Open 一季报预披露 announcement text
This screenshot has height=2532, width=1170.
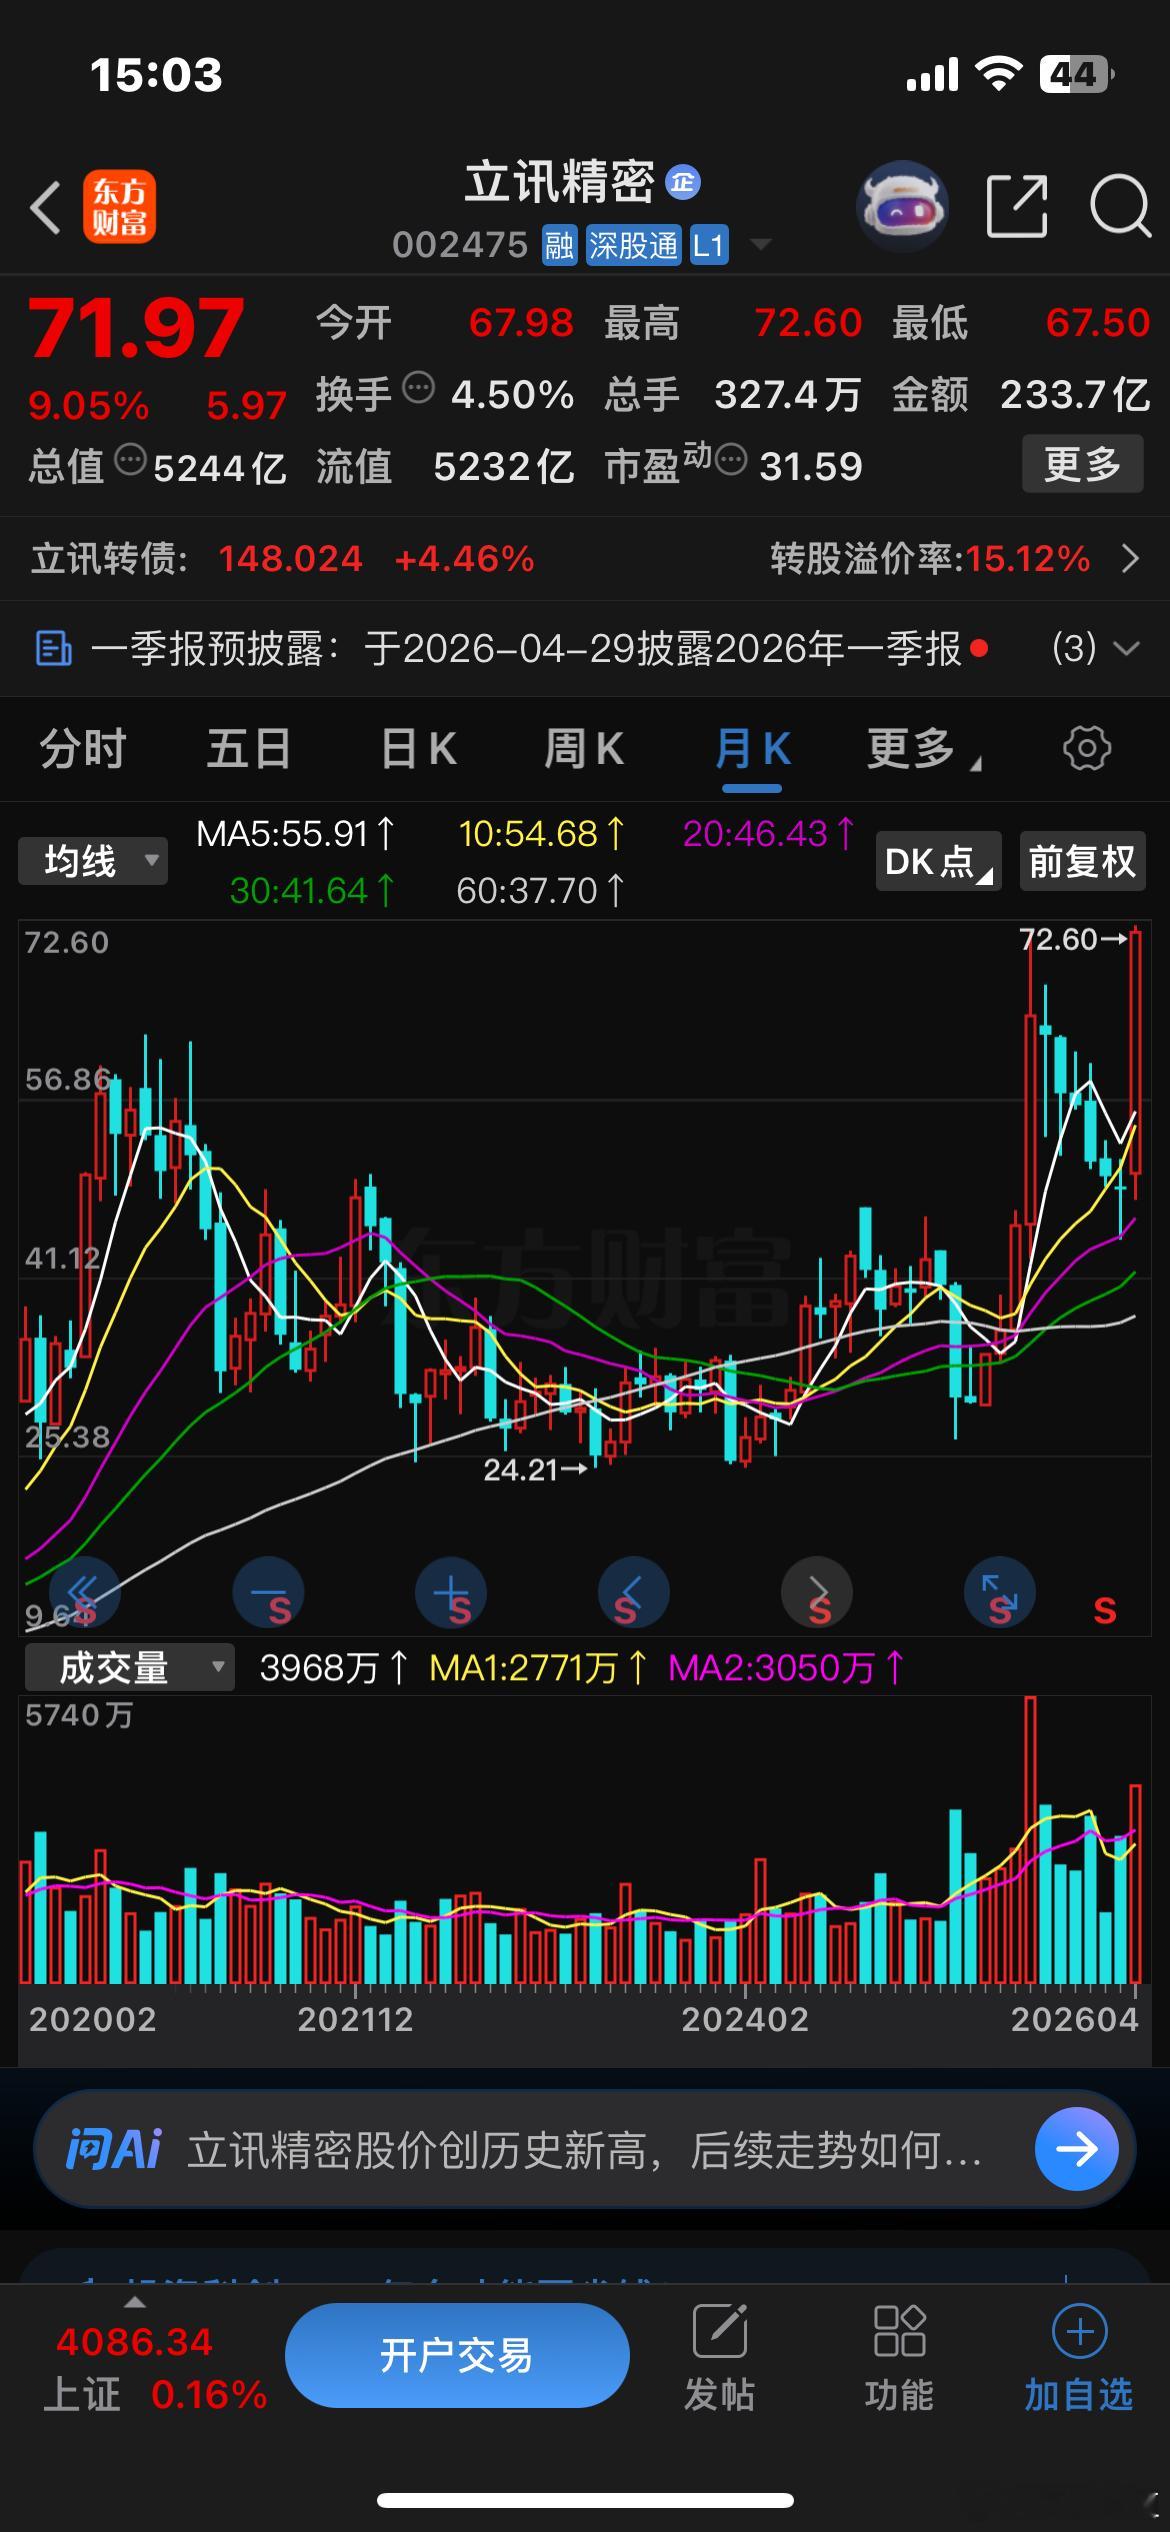526,648
